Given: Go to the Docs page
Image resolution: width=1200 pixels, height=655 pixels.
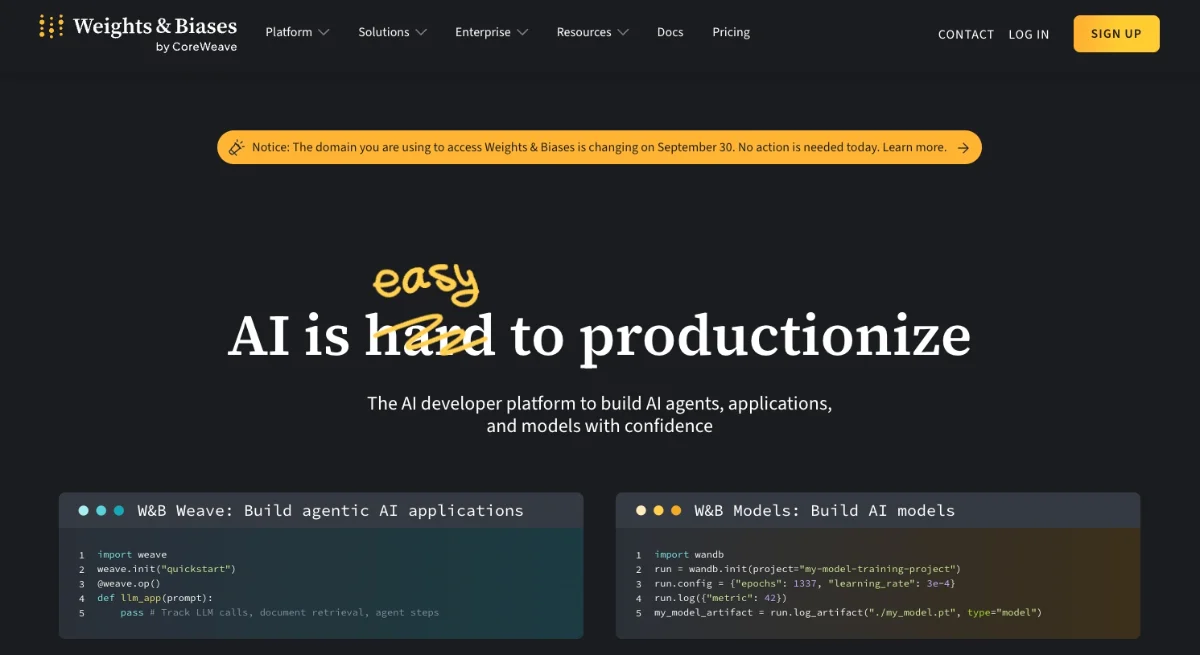Looking at the screenshot, I should pos(670,32).
